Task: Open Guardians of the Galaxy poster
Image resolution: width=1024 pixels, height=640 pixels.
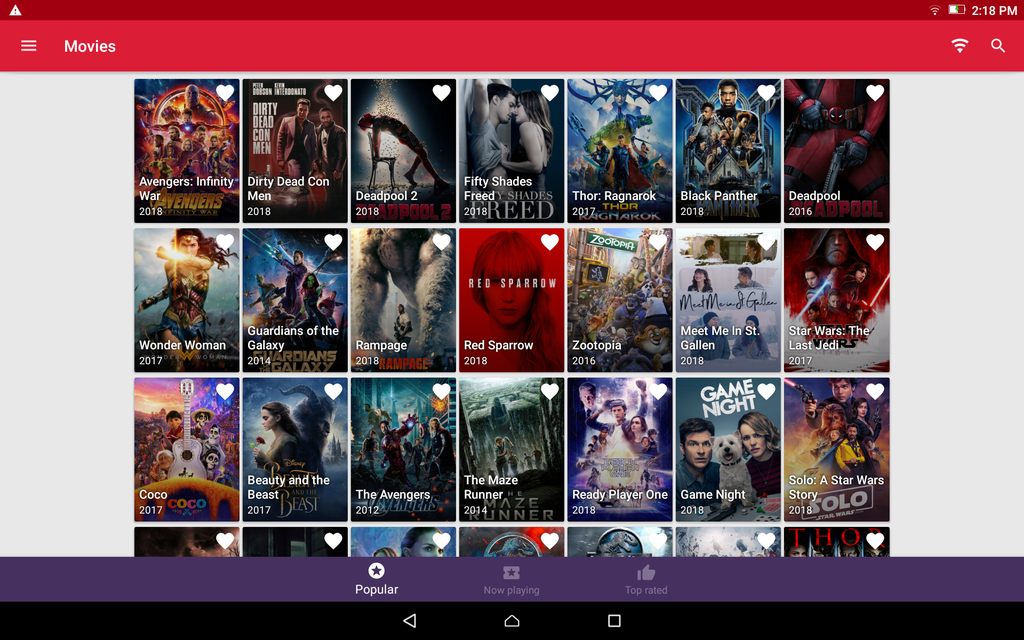Action: click(x=295, y=300)
